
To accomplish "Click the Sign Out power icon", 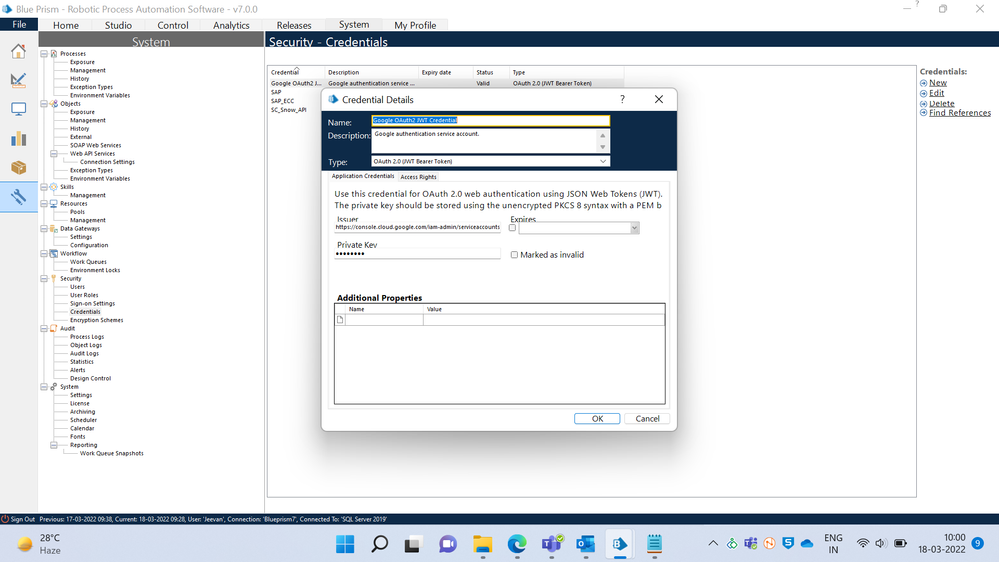I will (5, 519).
